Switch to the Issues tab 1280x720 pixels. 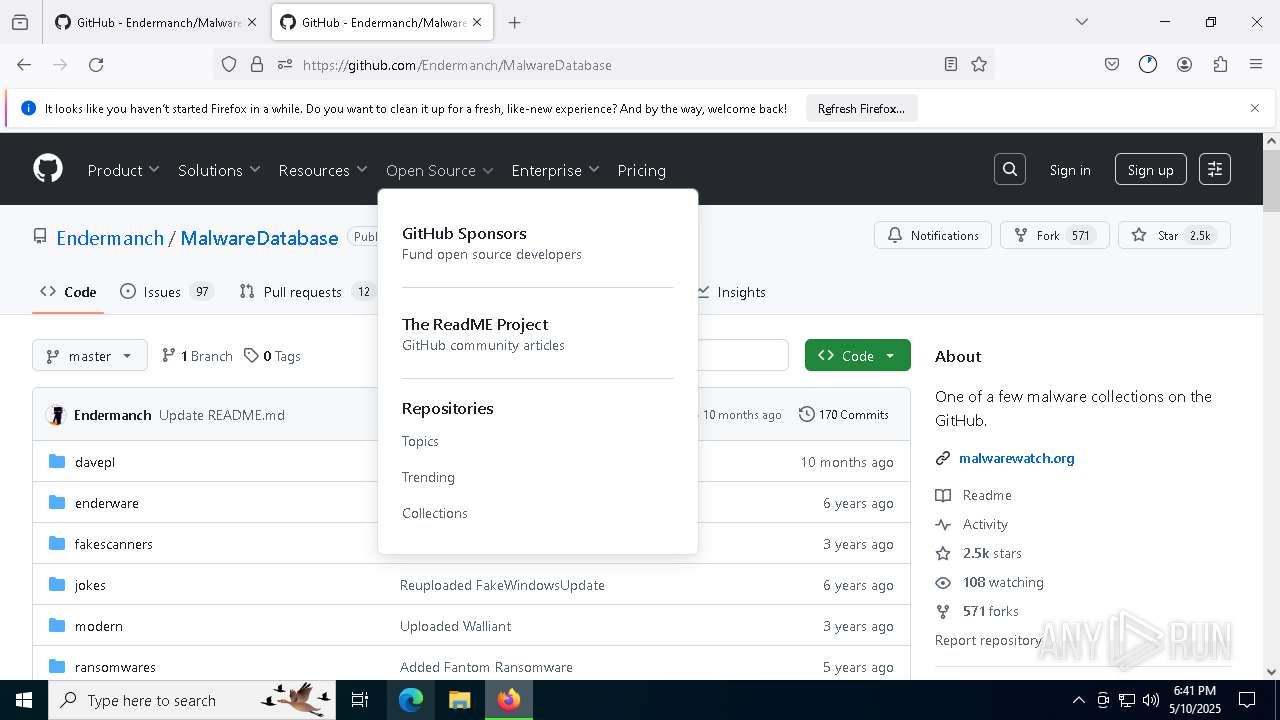coord(166,292)
